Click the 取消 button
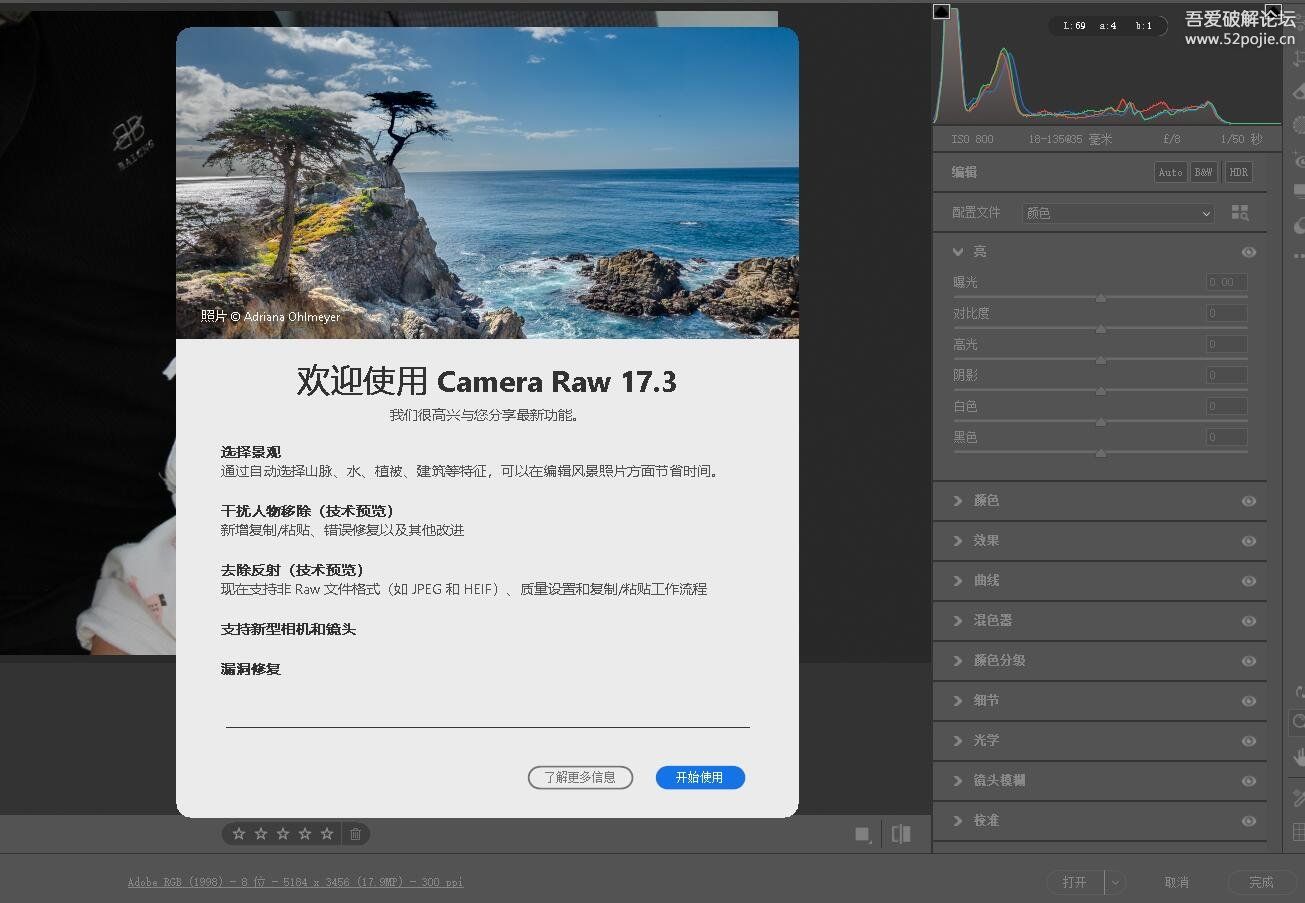 click(1177, 882)
